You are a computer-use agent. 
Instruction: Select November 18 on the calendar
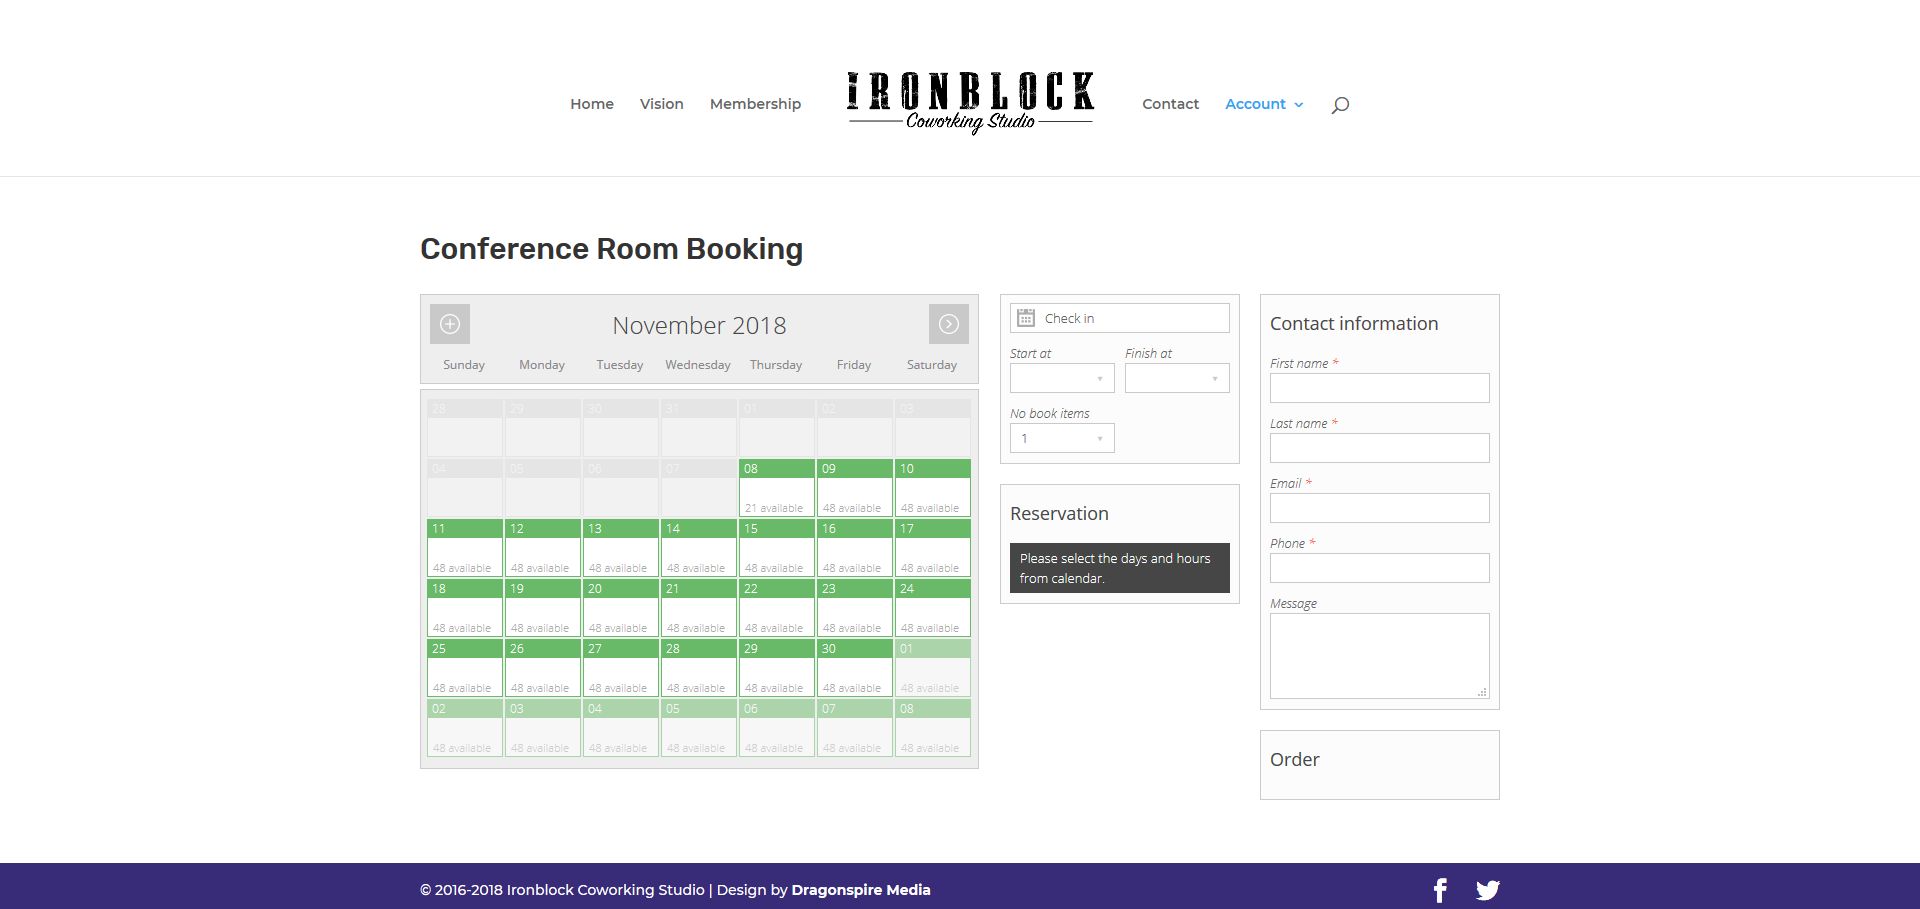coord(465,608)
